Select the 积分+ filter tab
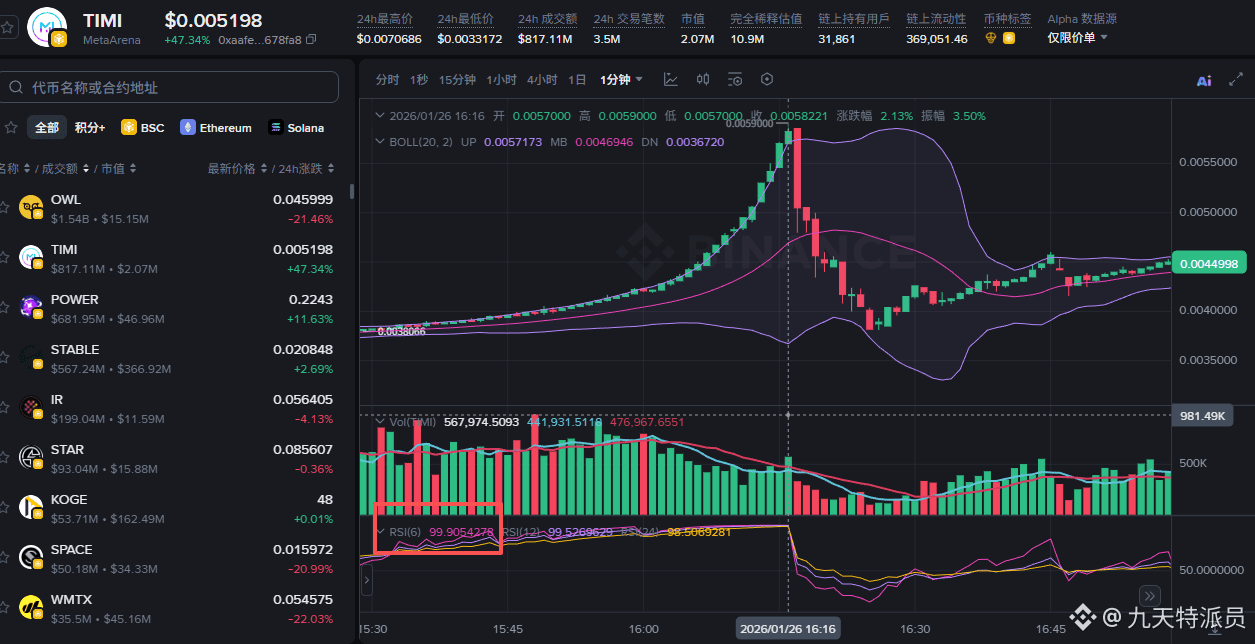This screenshot has height=644, width=1255. (x=90, y=127)
